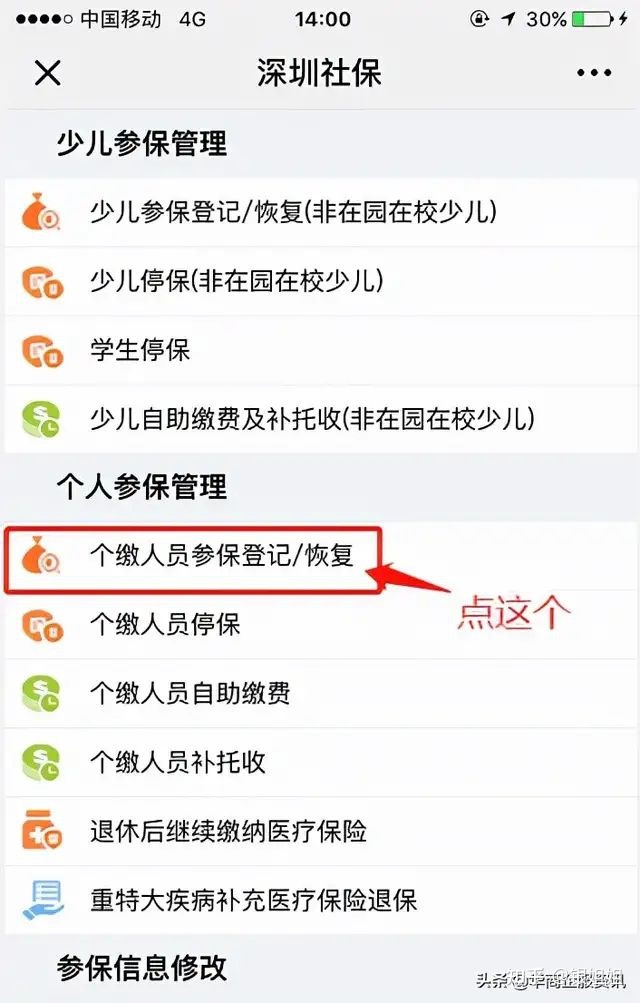Open 个缴人员停保 item
Image resolution: width=640 pixels, height=1003 pixels.
coord(322,625)
